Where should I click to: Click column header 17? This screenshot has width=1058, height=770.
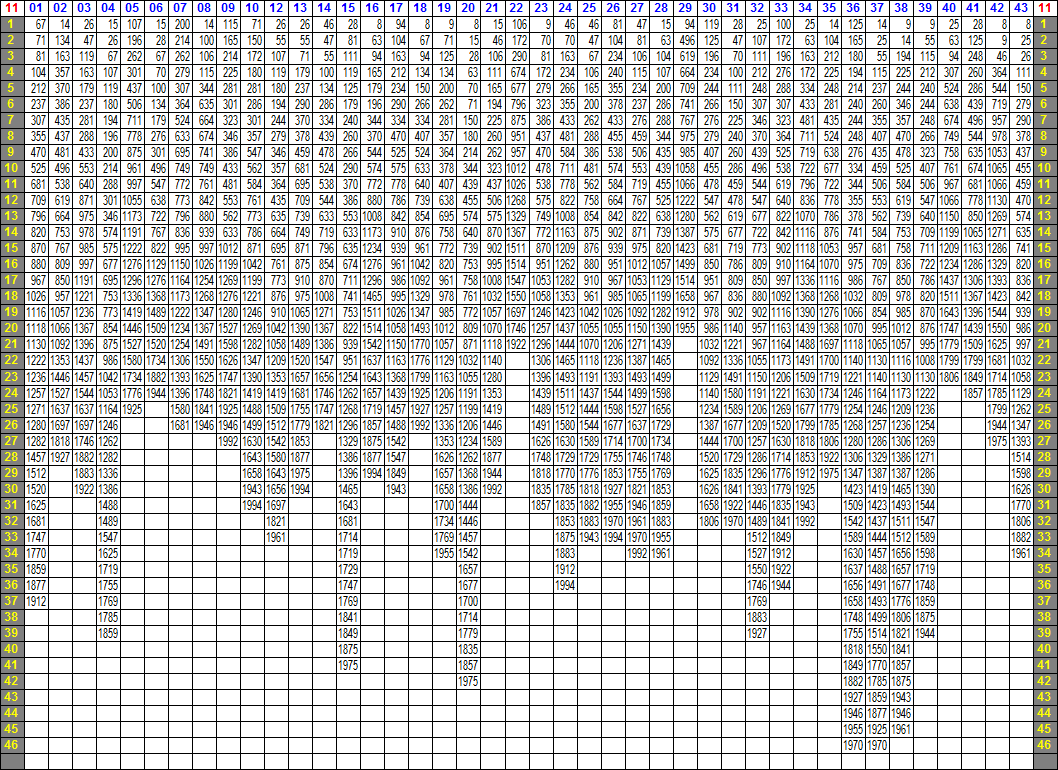[396, 7]
